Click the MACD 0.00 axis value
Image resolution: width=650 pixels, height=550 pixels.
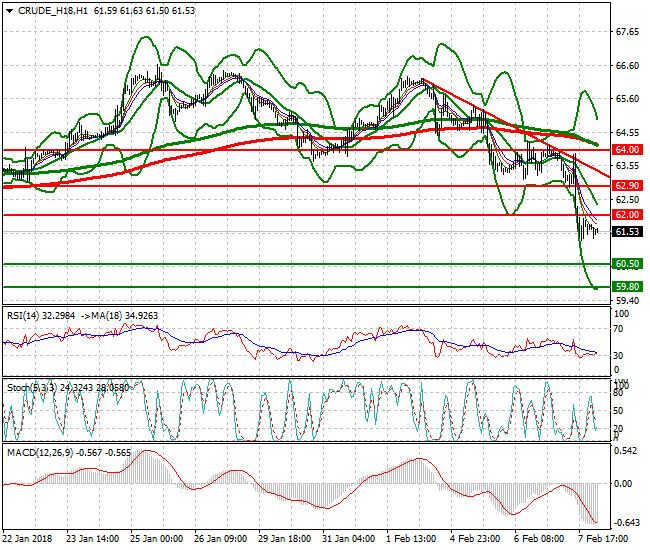[623, 484]
